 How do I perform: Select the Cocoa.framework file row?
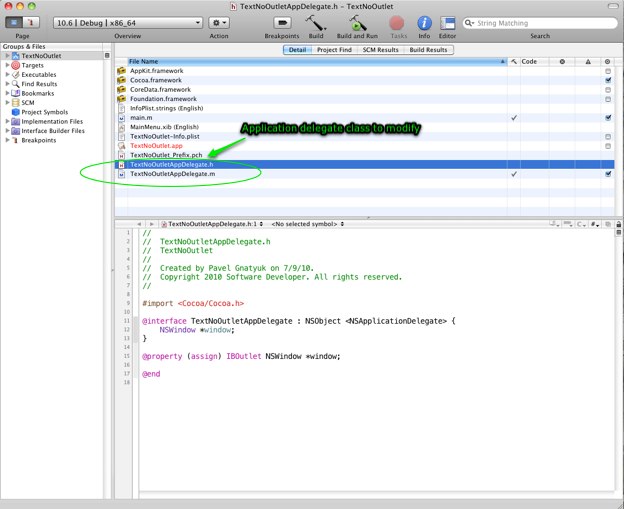coord(364,80)
